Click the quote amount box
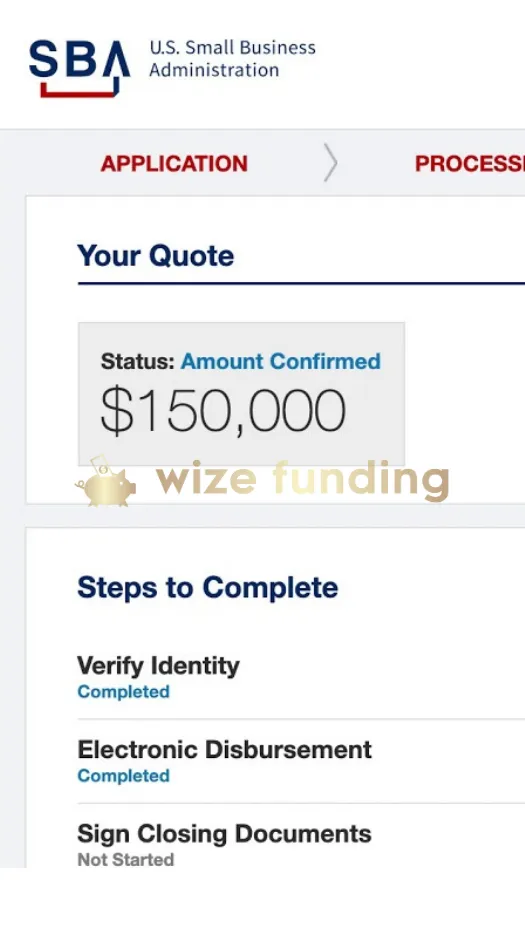The width and height of the screenshot is (525, 934). 241,394
